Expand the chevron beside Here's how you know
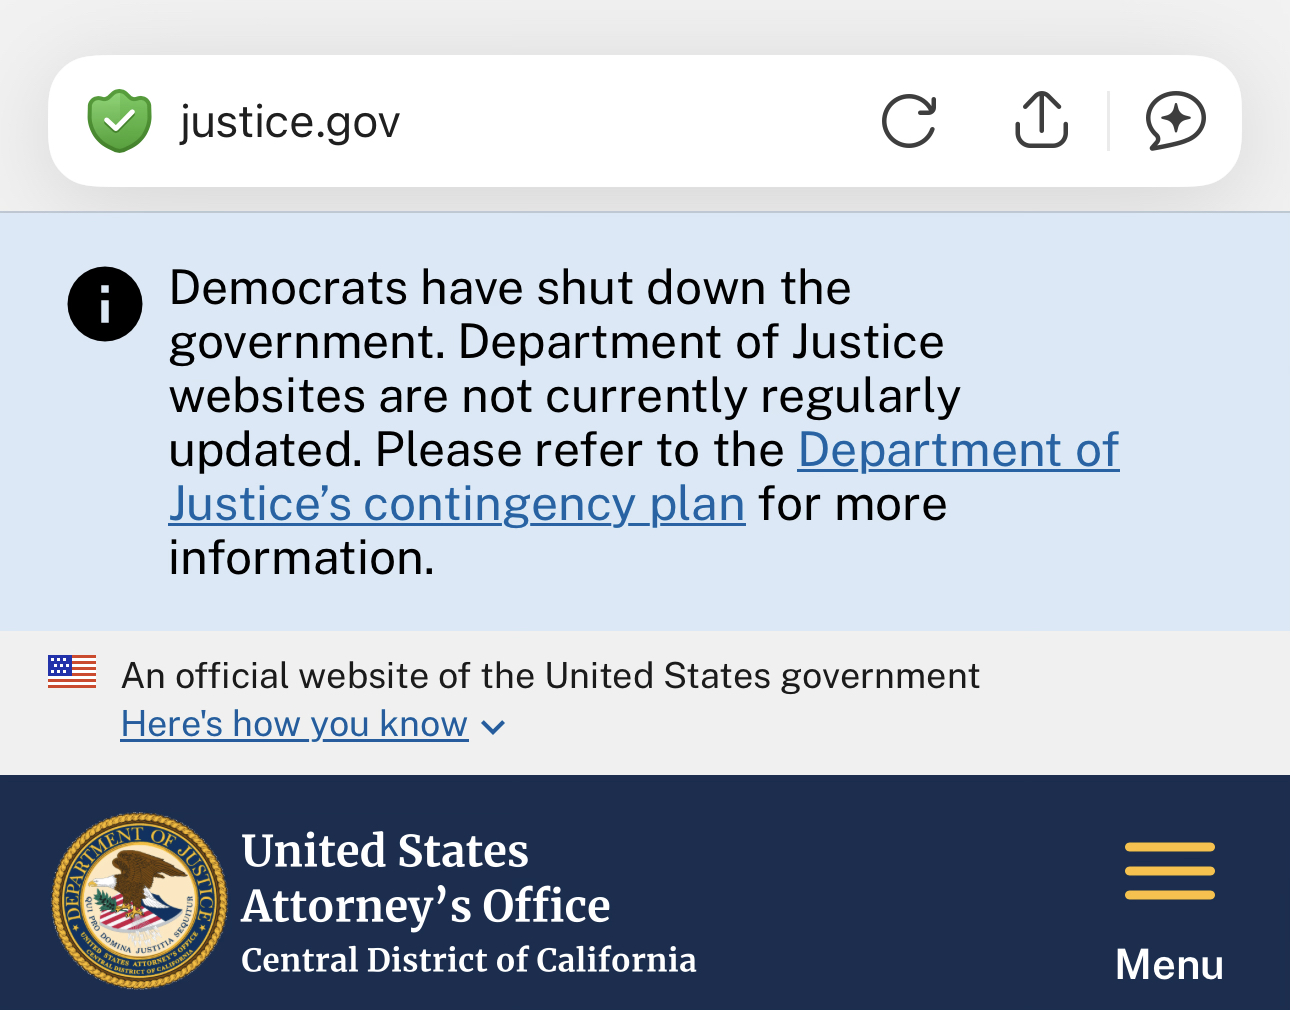1290x1010 pixels. pyautogui.click(x=493, y=727)
